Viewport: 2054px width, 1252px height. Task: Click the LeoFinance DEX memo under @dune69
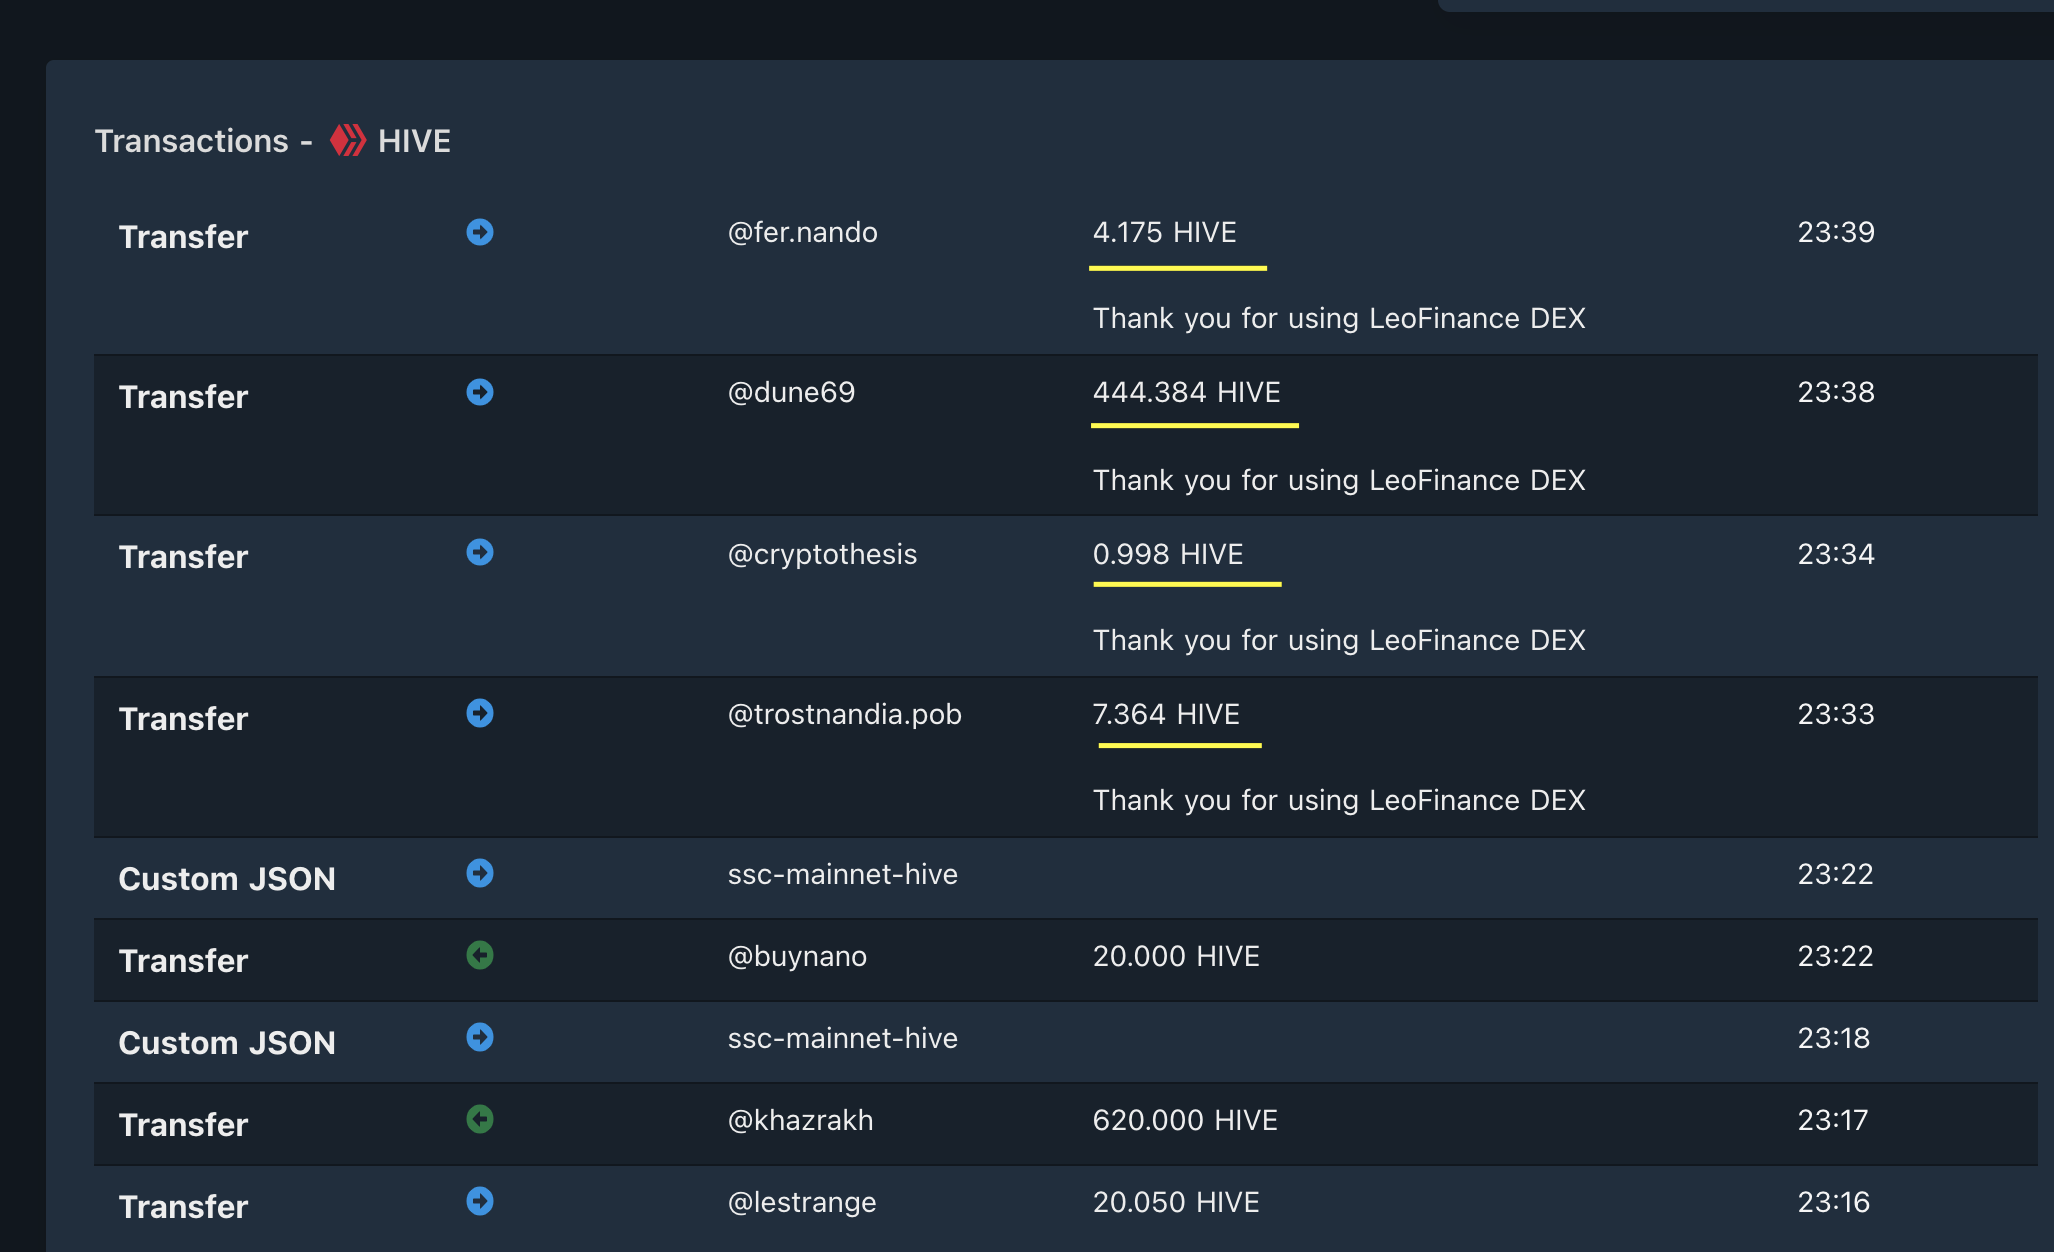click(x=1339, y=480)
